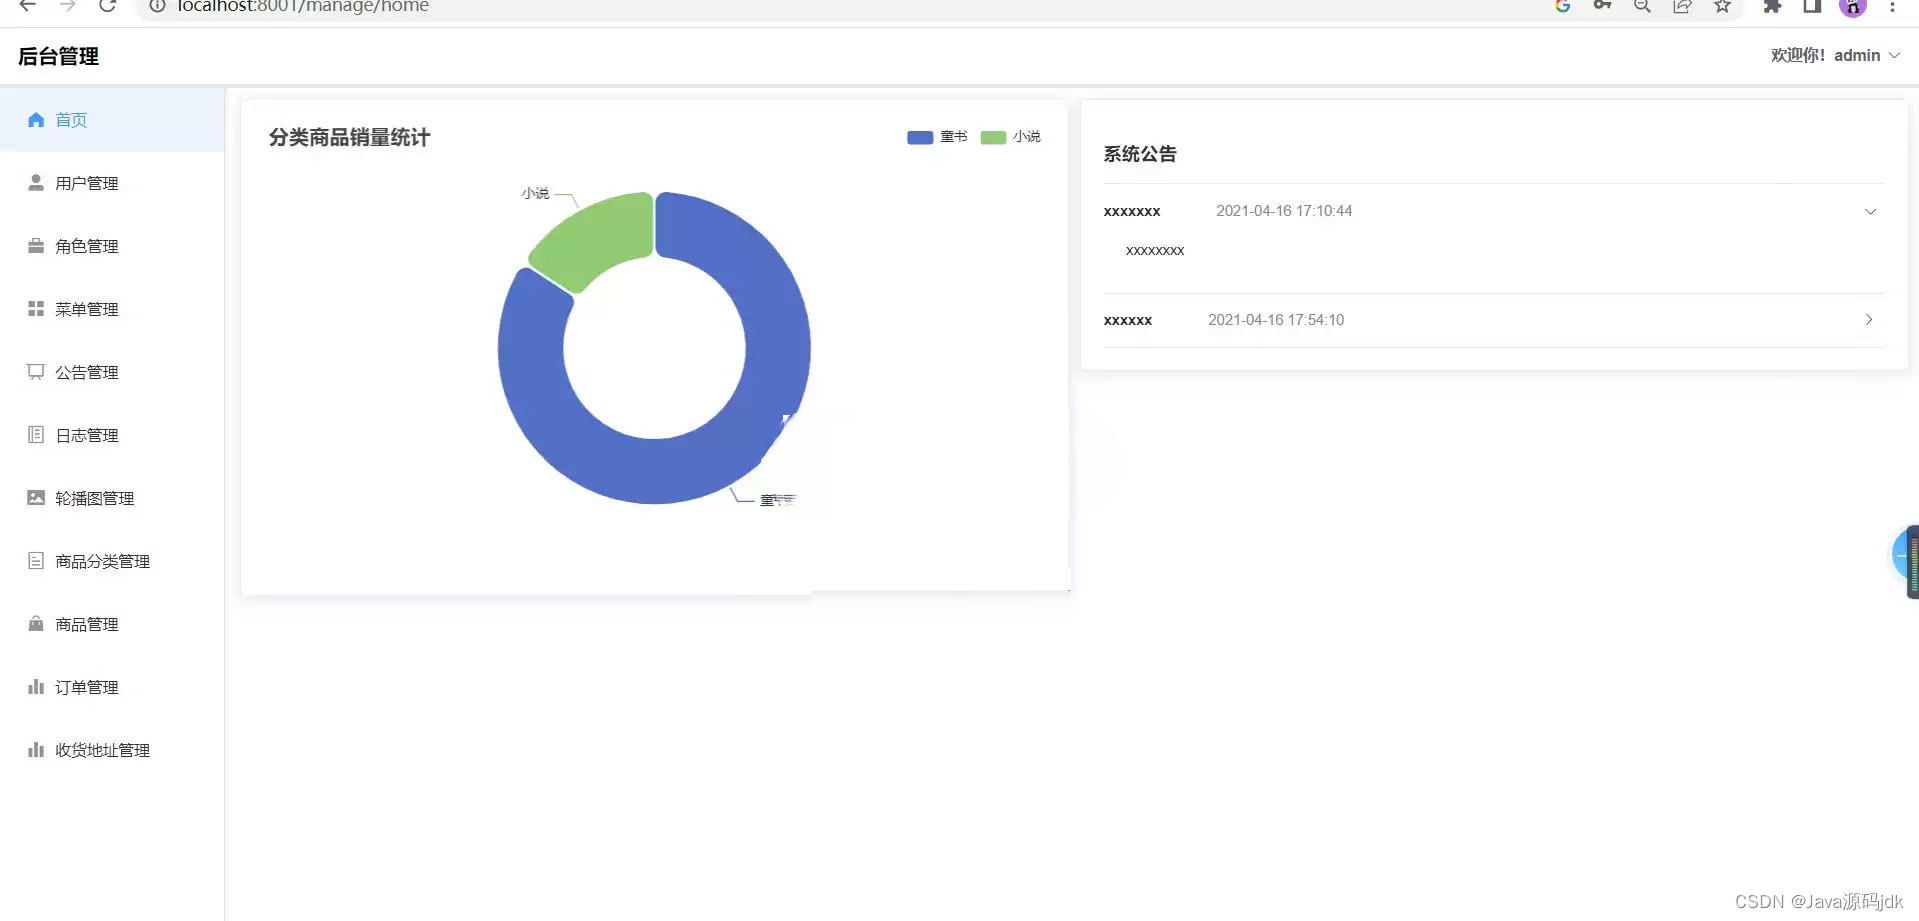This screenshot has height=921, width=1919.
Task: Click the browser share icon
Action: [1682, 6]
